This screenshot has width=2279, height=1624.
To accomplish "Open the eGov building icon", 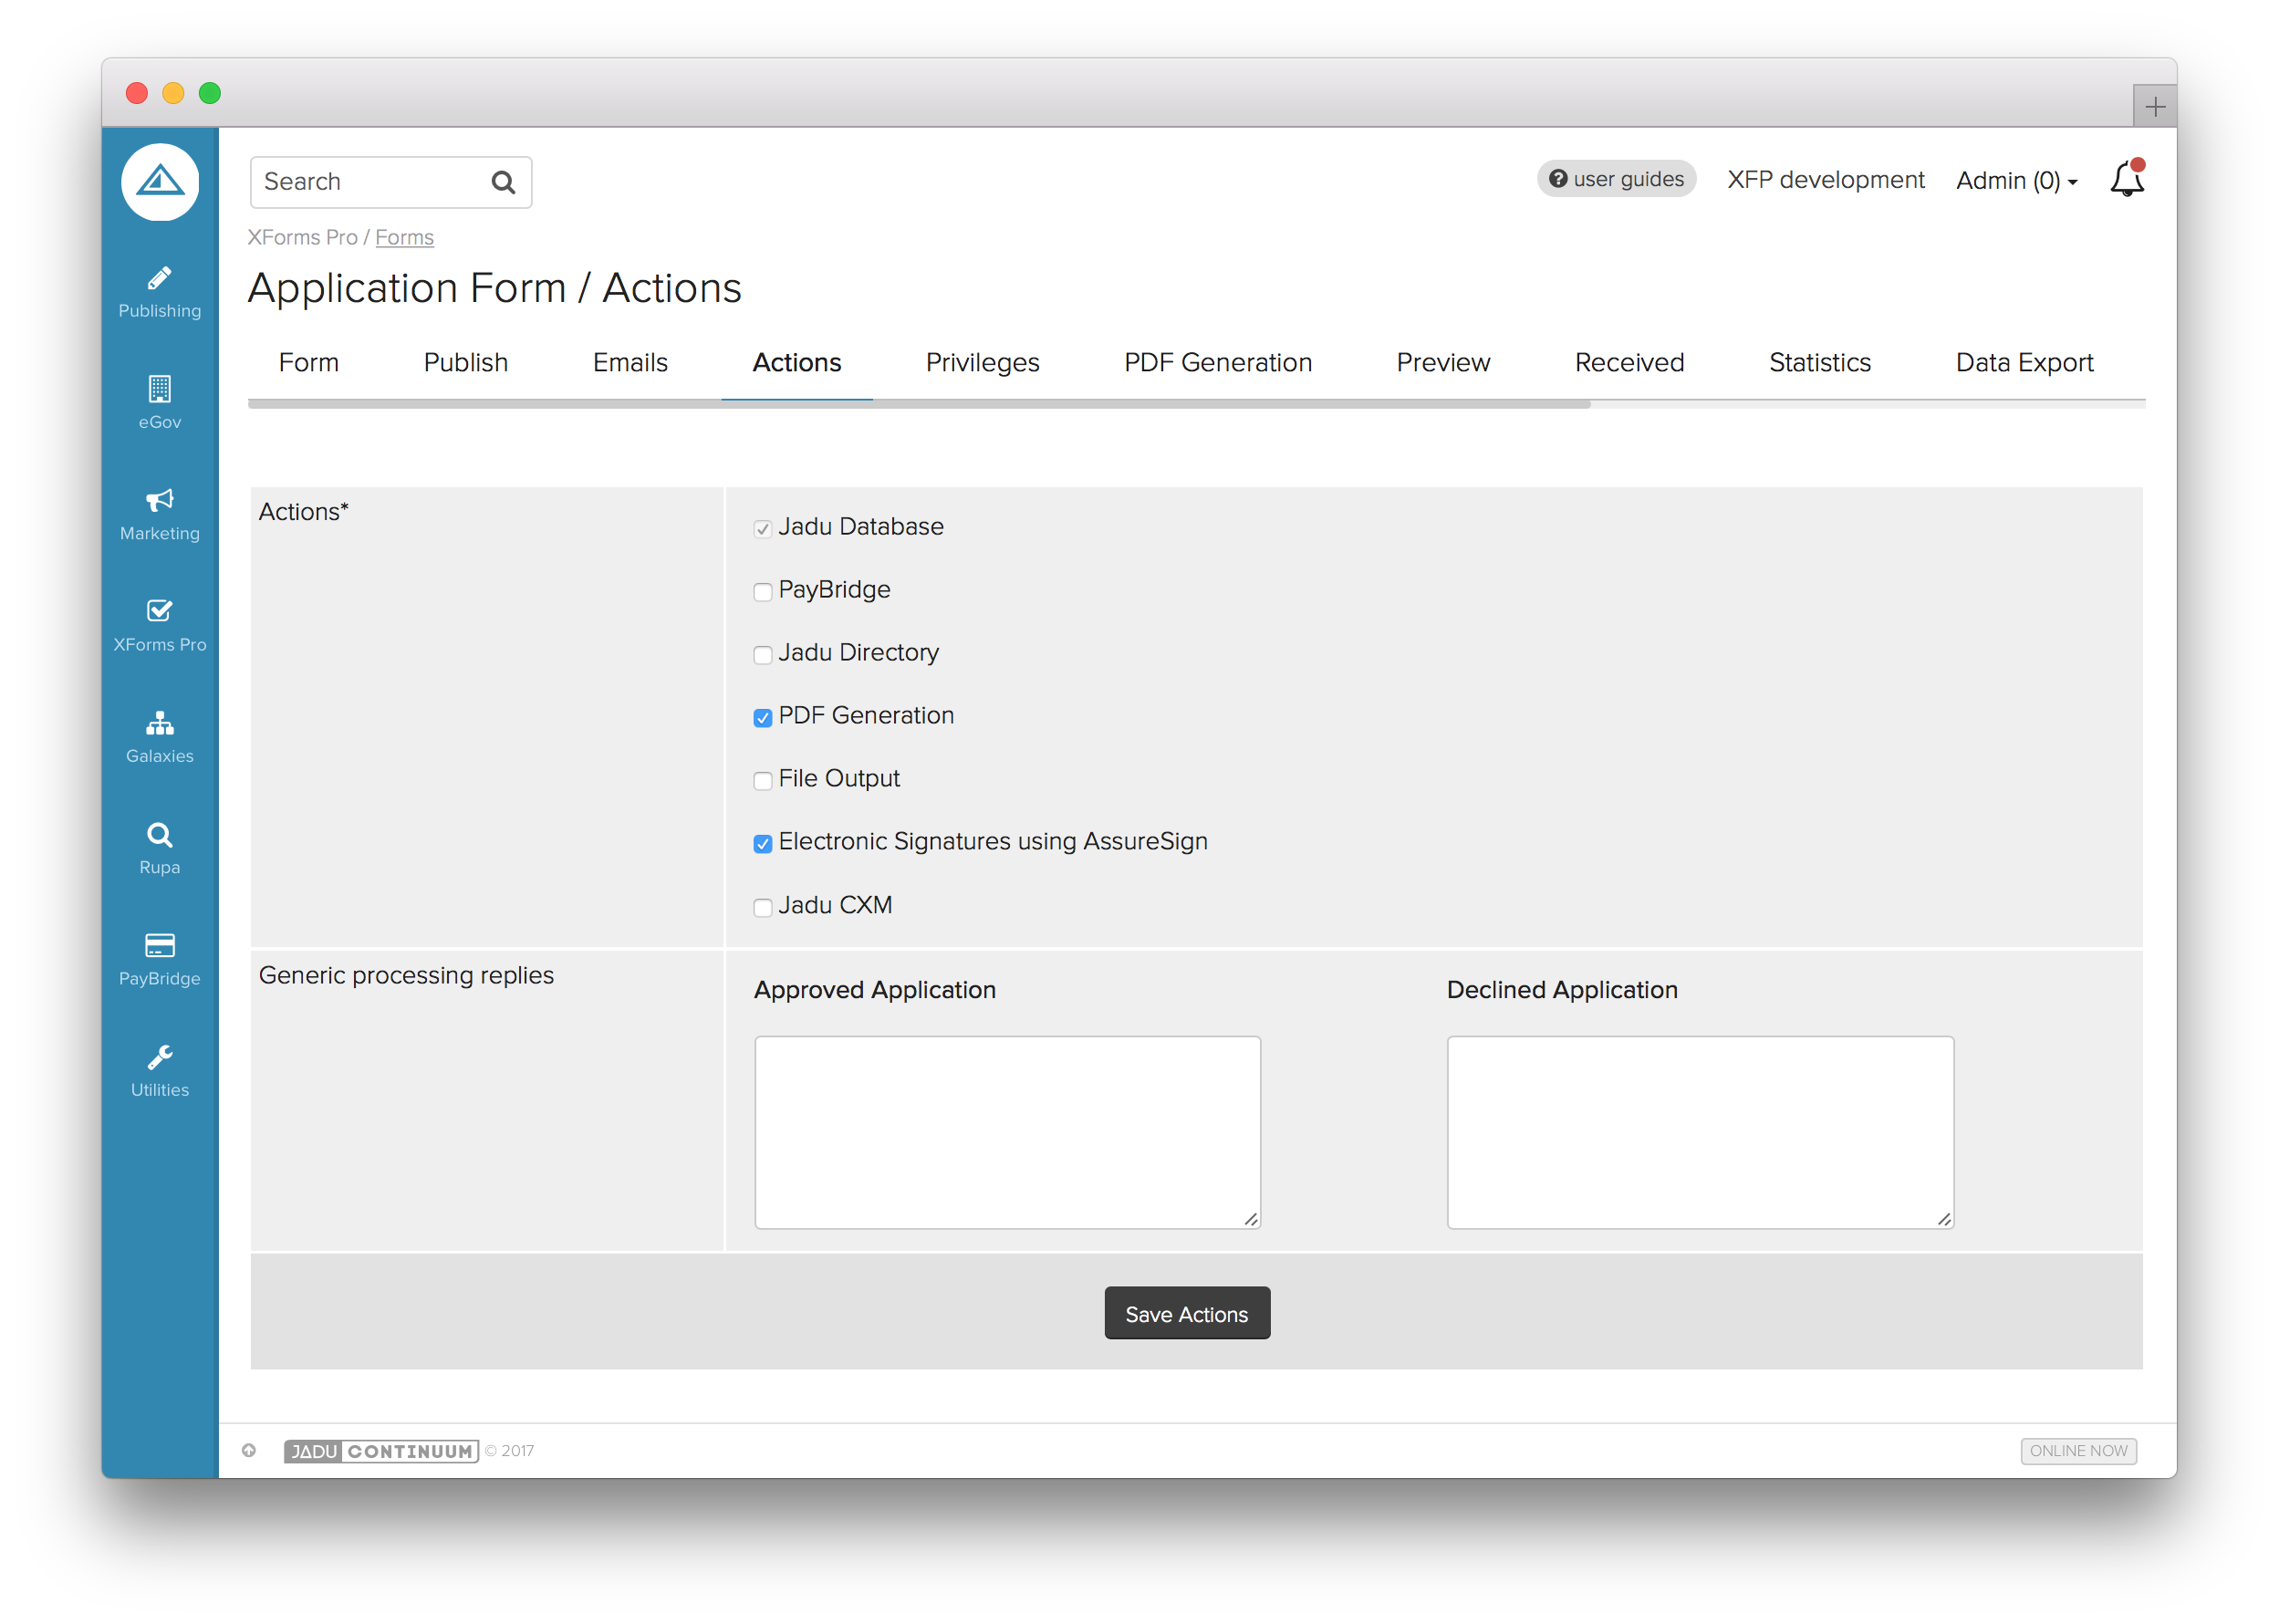I will click(159, 389).
